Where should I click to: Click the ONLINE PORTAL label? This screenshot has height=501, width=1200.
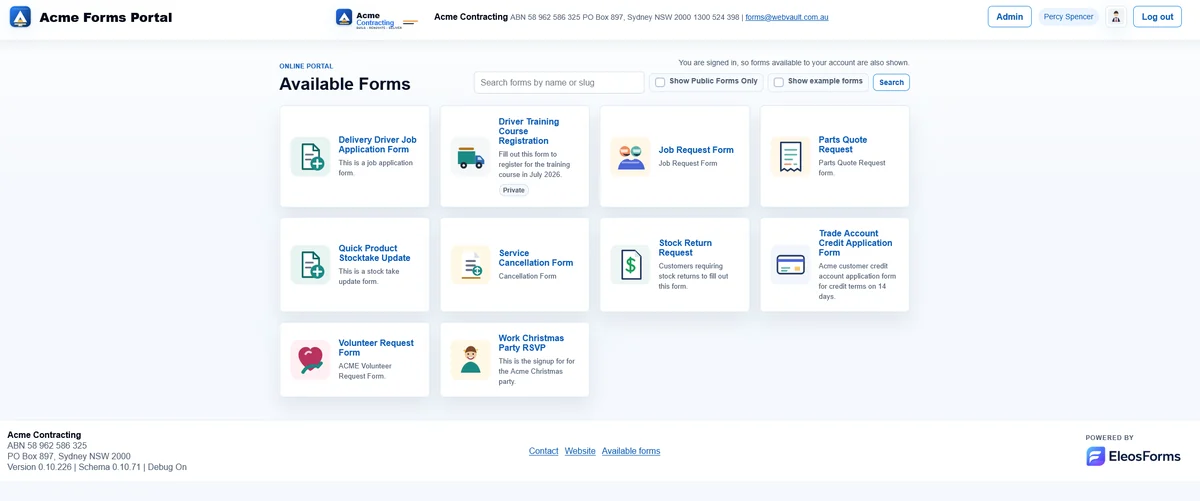[x=306, y=66]
